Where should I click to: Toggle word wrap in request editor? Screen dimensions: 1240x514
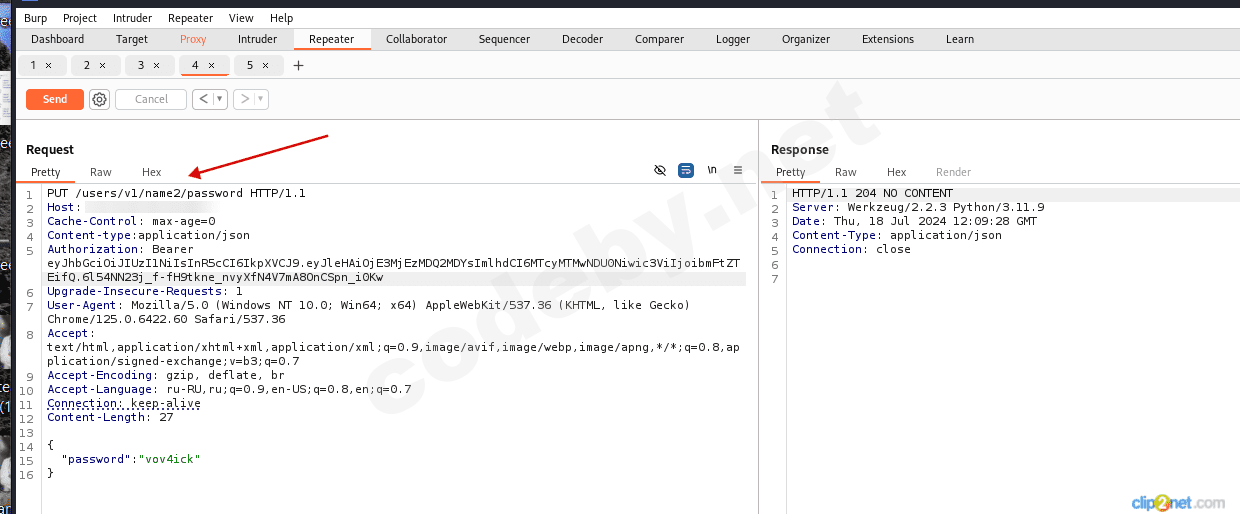(686, 171)
